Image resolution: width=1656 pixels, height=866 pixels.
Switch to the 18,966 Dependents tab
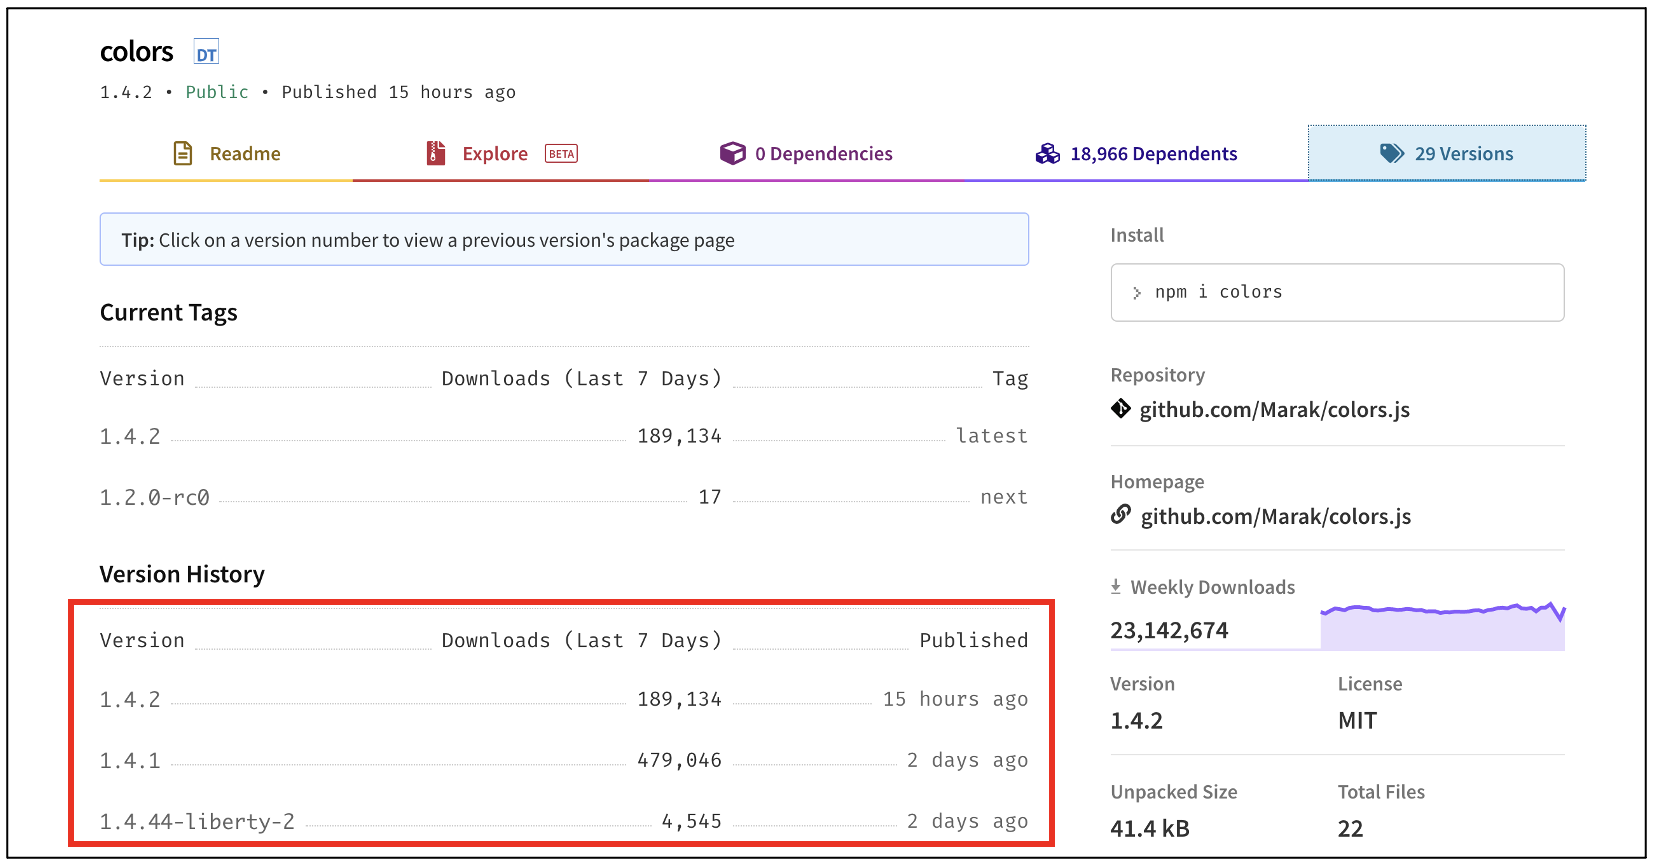1153,154
